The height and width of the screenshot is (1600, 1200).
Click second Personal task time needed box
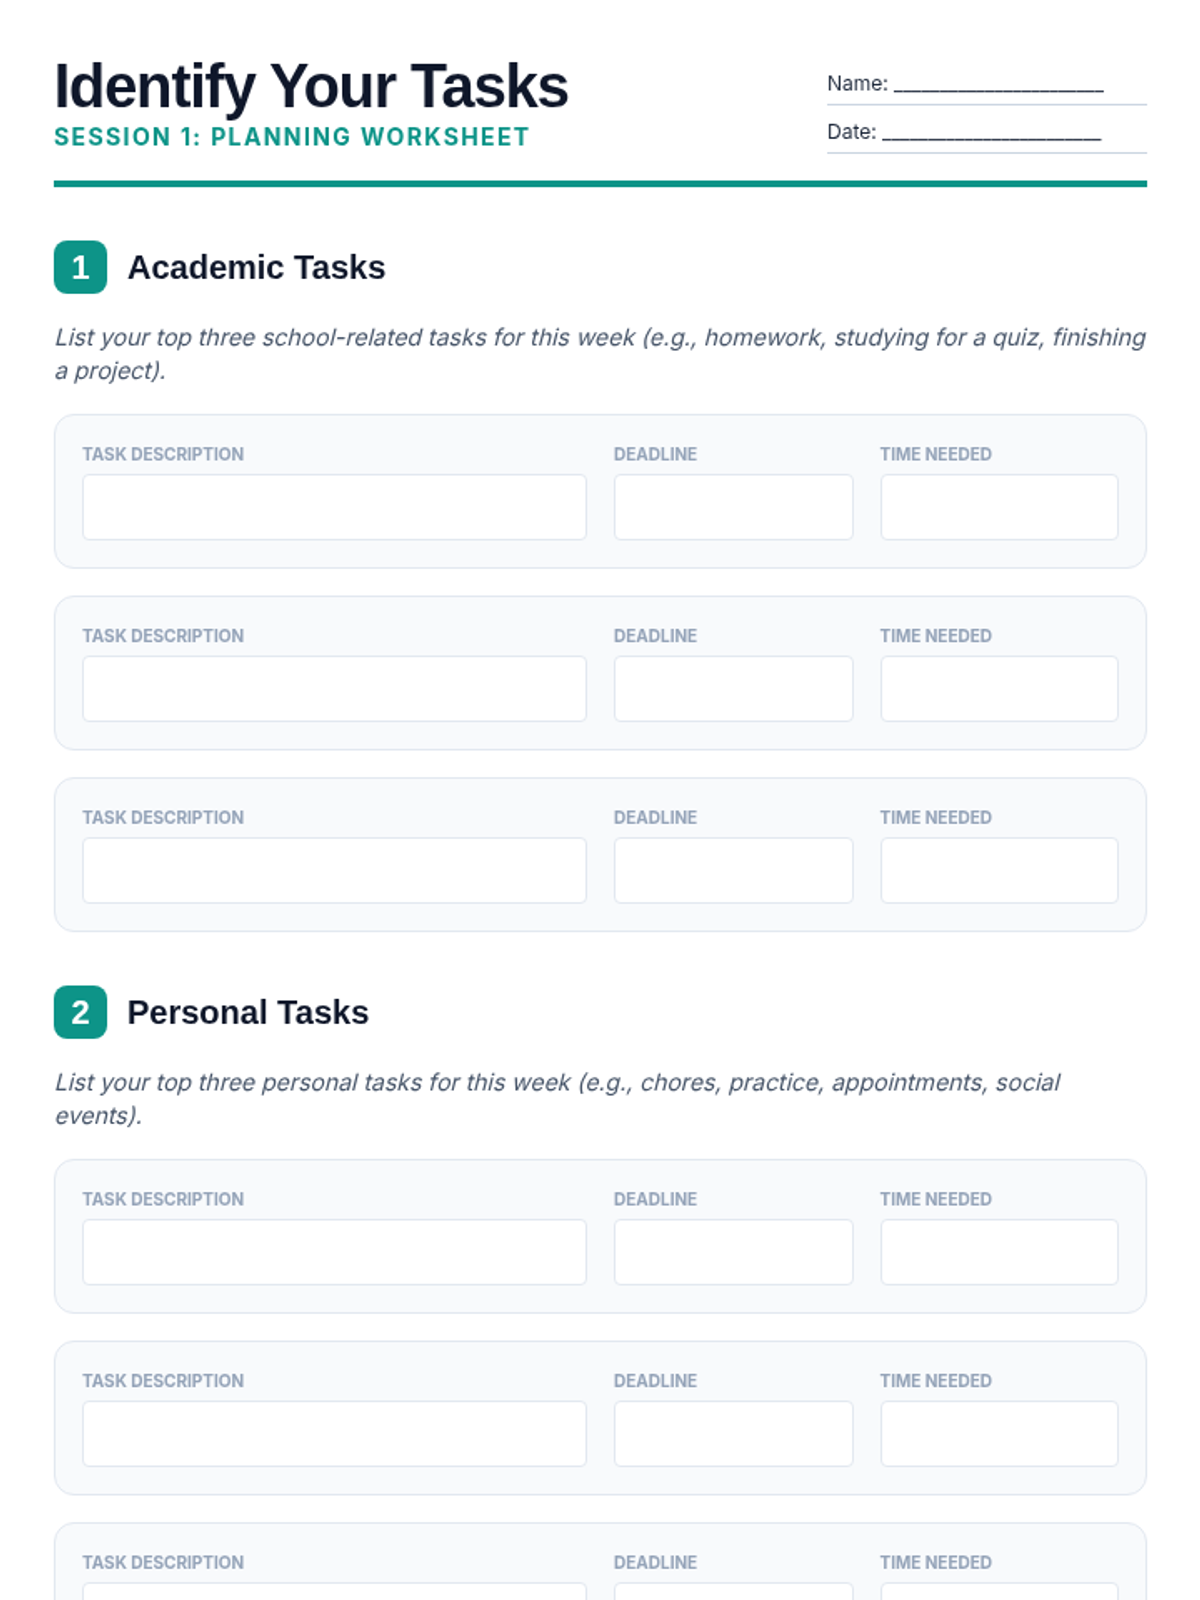pos(999,1433)
